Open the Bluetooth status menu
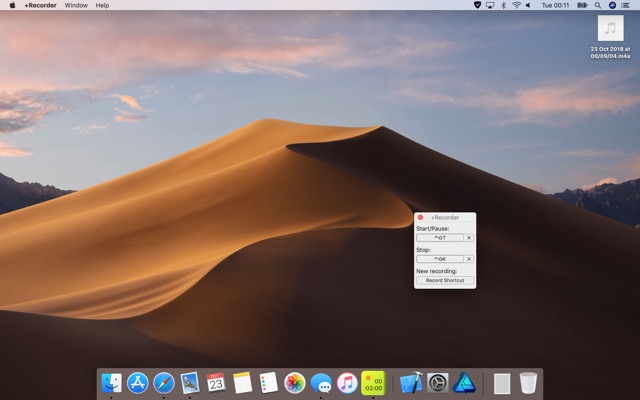This screenshot has height=400, width=640. (503, 5)
